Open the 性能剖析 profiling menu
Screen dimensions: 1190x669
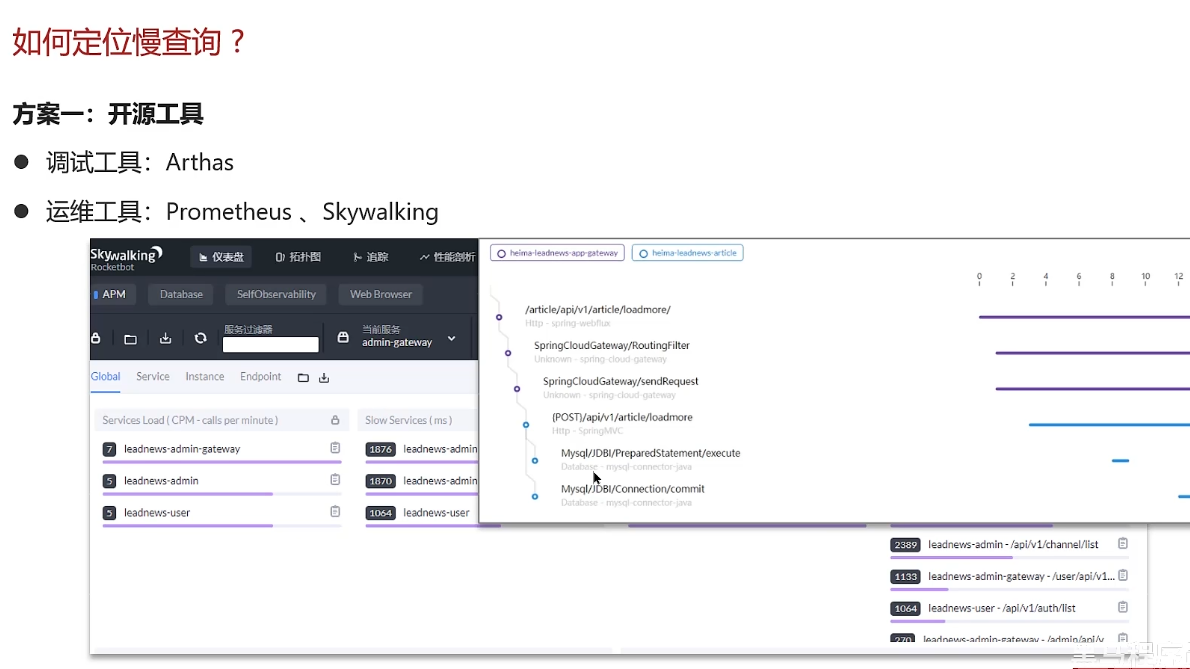point(447,257)
